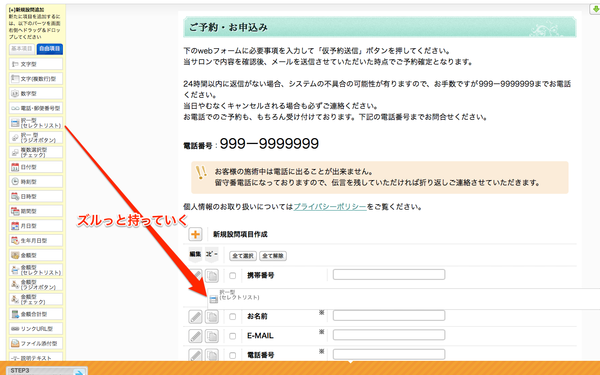Click the pencil edit icon for 電話番号 row
Screen dimensions: 600x375
click(x=195, y=355)
